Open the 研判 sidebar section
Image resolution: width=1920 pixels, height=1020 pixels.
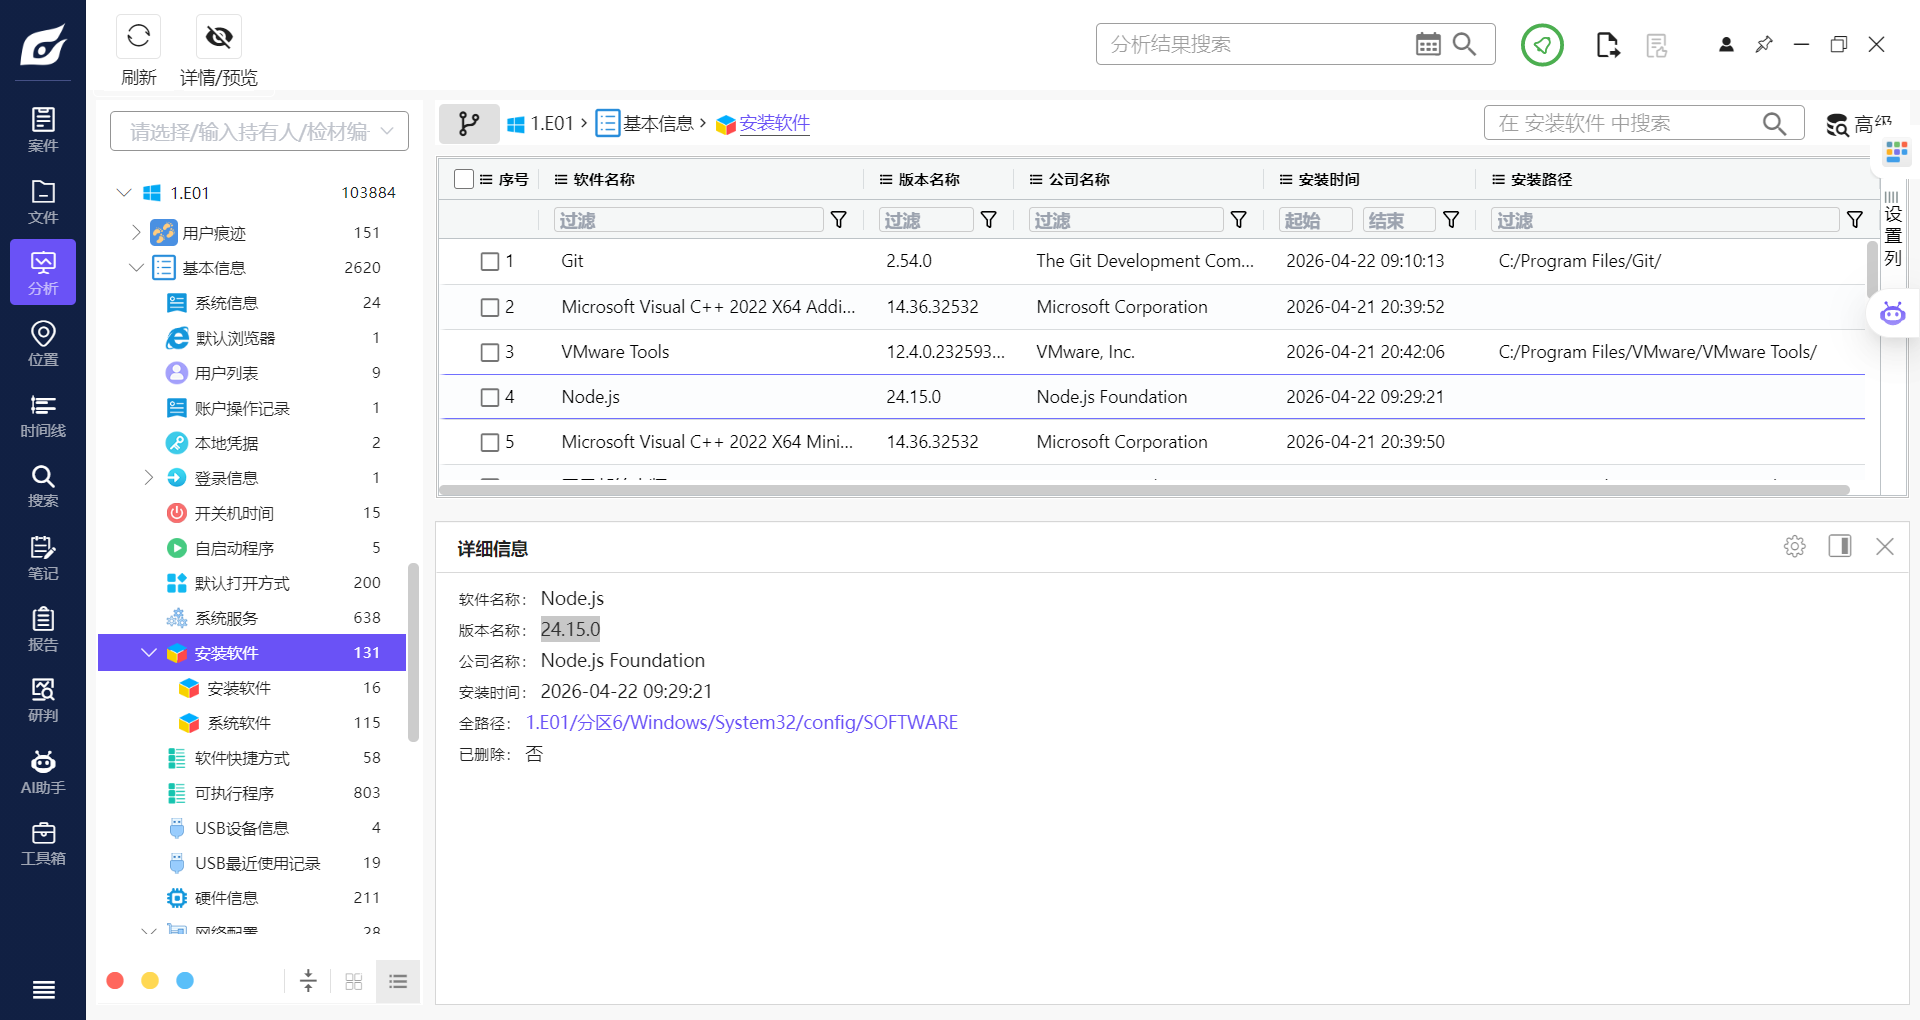point(43,700)
